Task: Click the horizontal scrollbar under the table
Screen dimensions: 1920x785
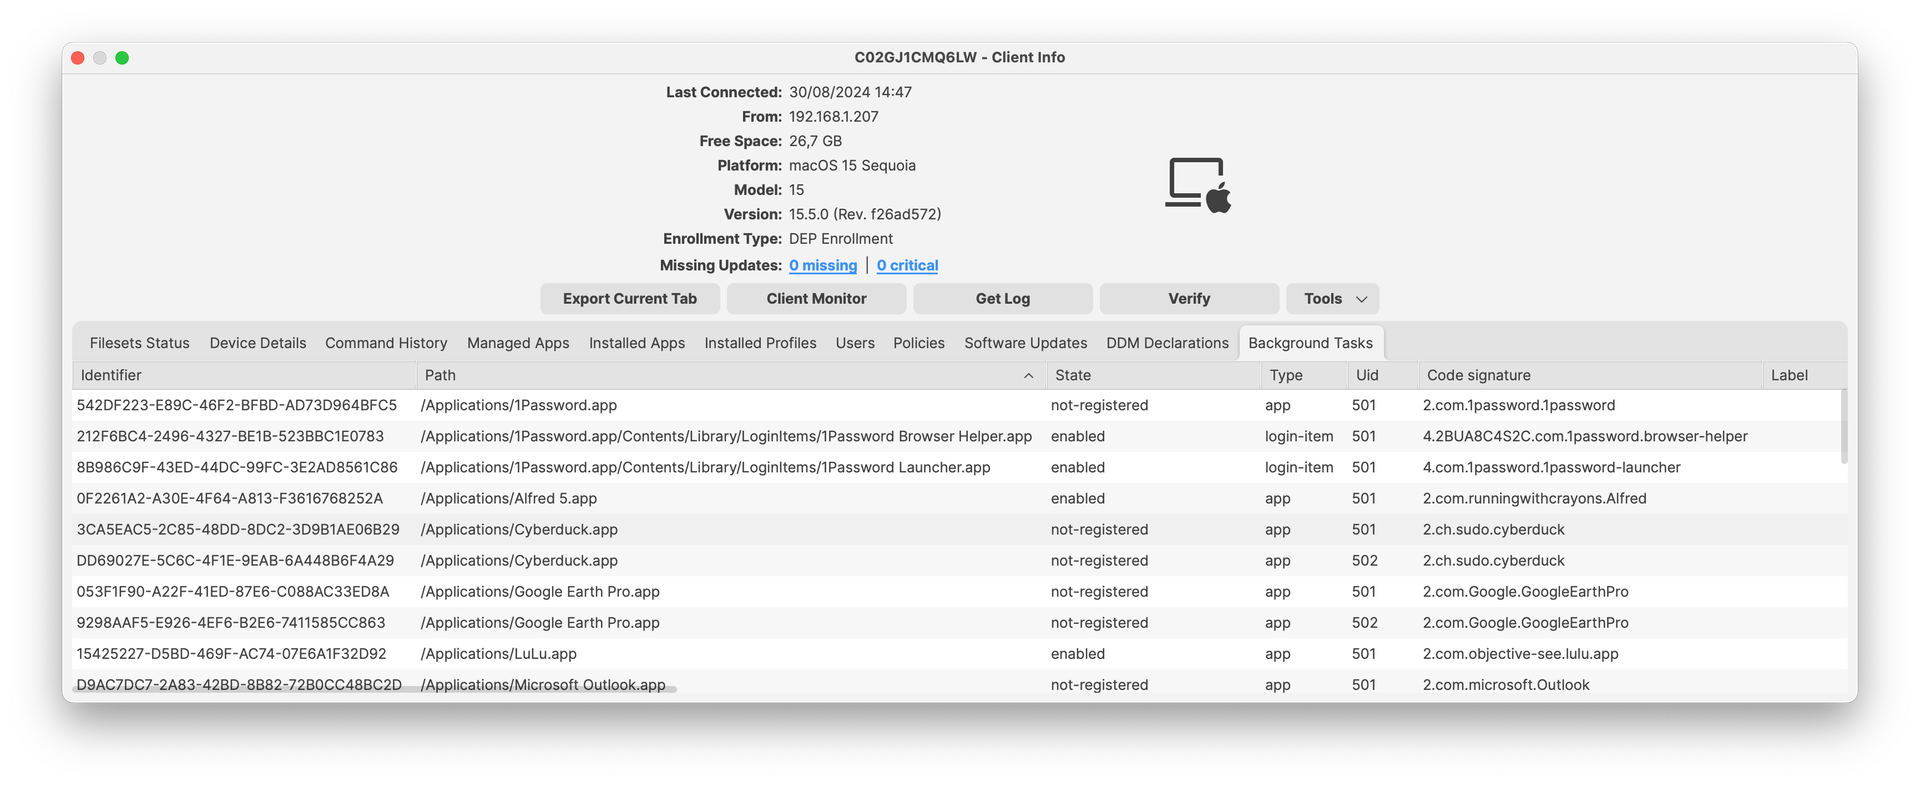Action: 375,689
